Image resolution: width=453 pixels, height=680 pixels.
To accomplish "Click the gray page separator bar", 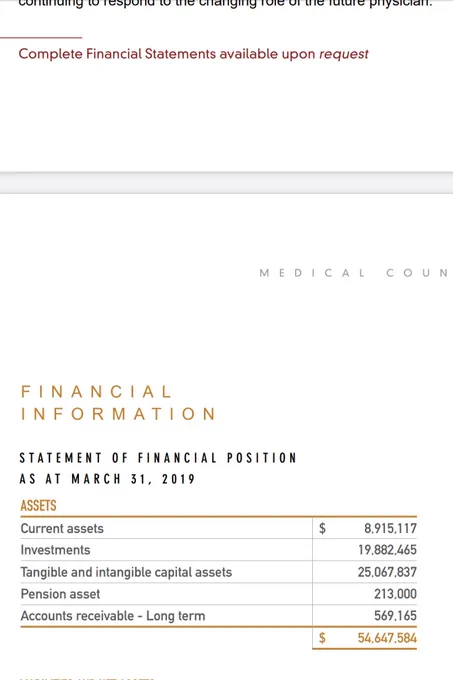I will click(x=226, y=183).
